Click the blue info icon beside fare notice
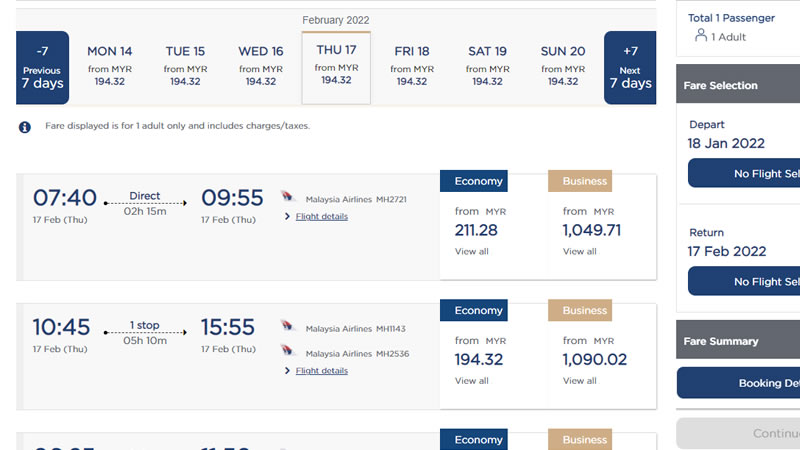 [24, 127]
